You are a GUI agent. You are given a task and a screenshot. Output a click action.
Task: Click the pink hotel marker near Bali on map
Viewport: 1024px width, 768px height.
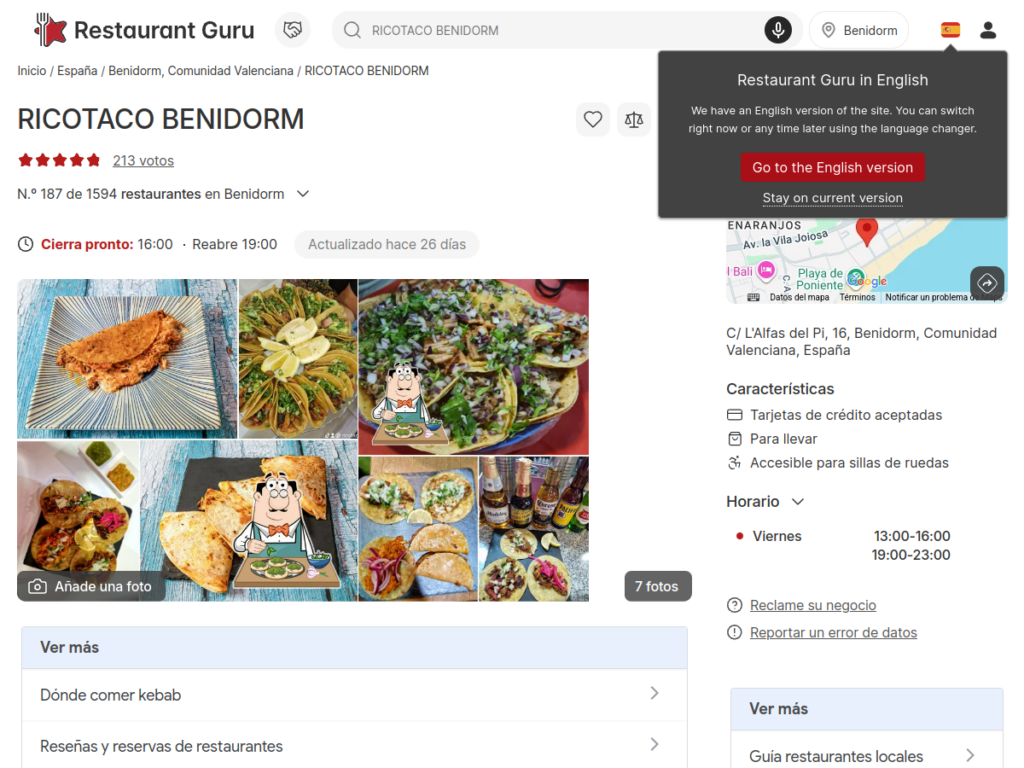pyautogui.click(x=766, y=270)
